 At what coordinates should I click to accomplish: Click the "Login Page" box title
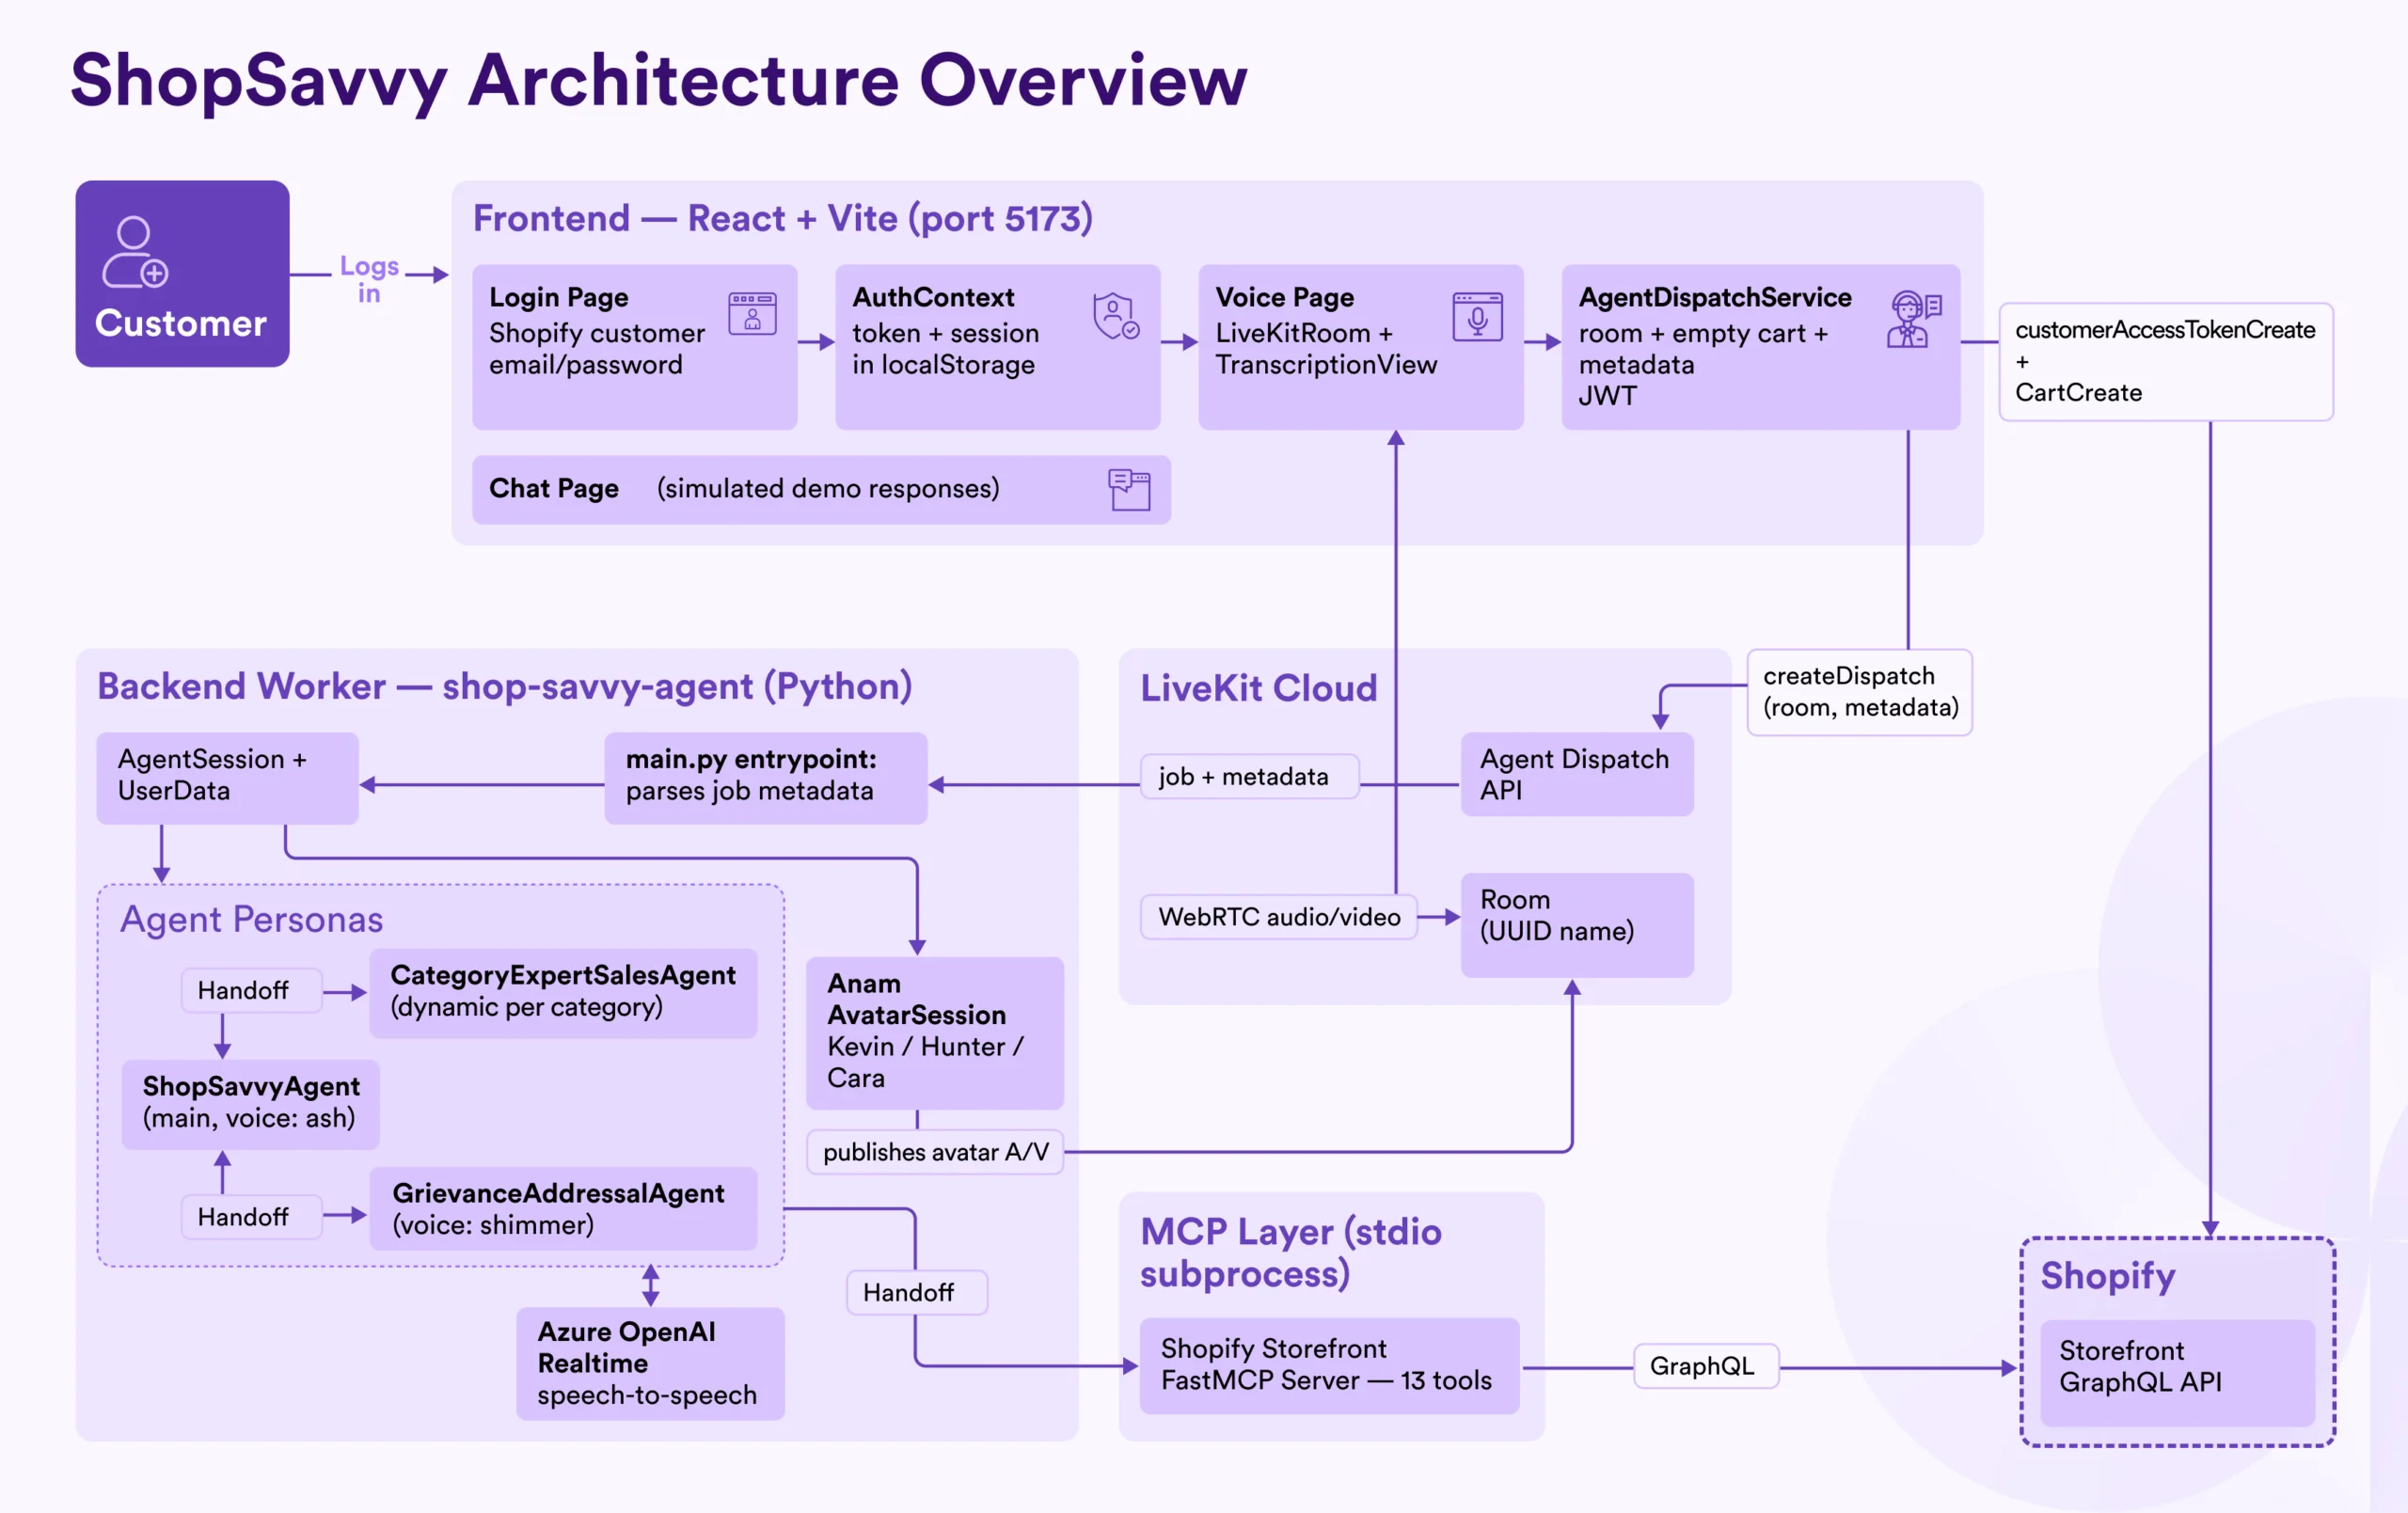(559, 297)
